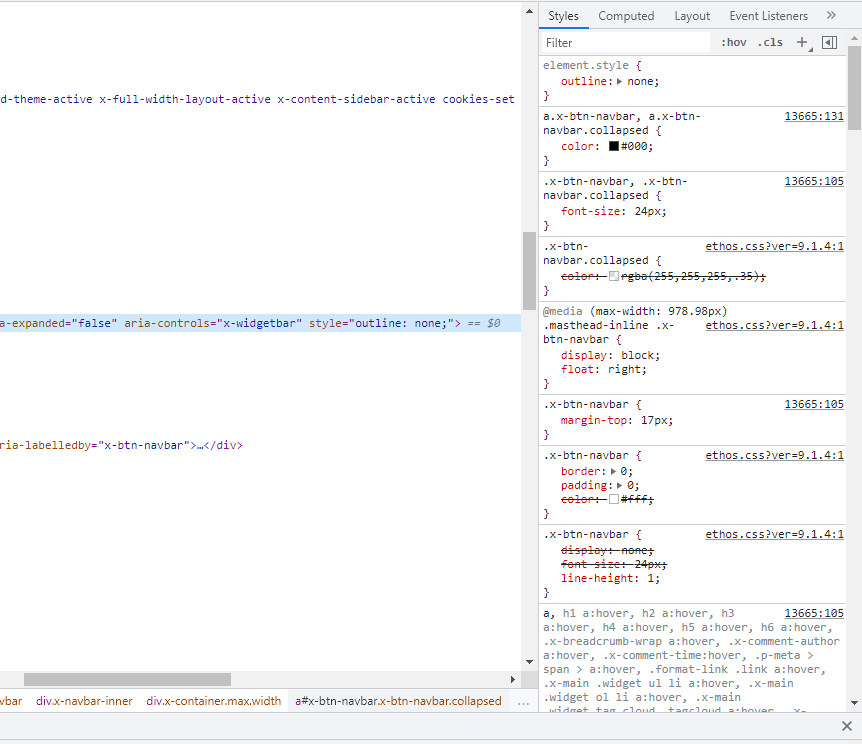Select the highlighted DOM row with aria-controls="x-widgetbar"

coord(260,323)
